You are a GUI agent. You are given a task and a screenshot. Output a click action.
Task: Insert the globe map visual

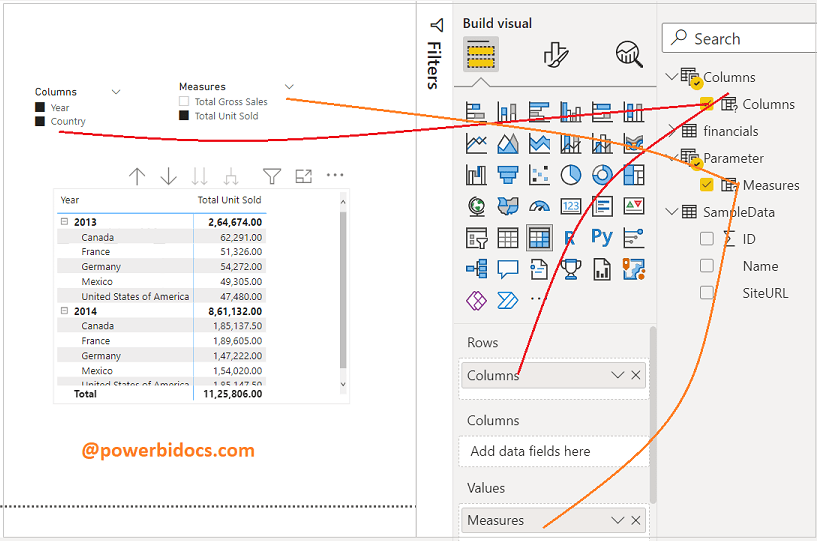click(x=476, y=206)
